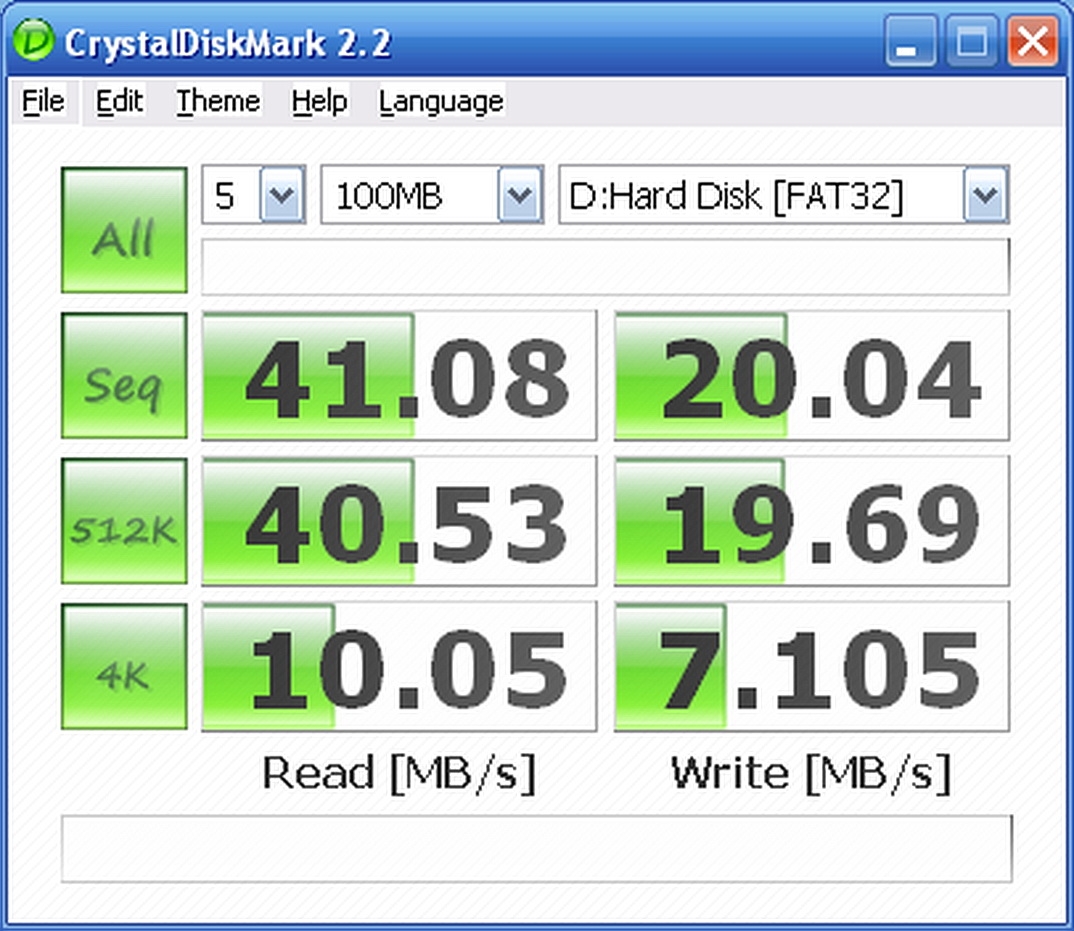1074x931 pixels.
Task: Click the empty comment field at bottom
Action: 536,848
